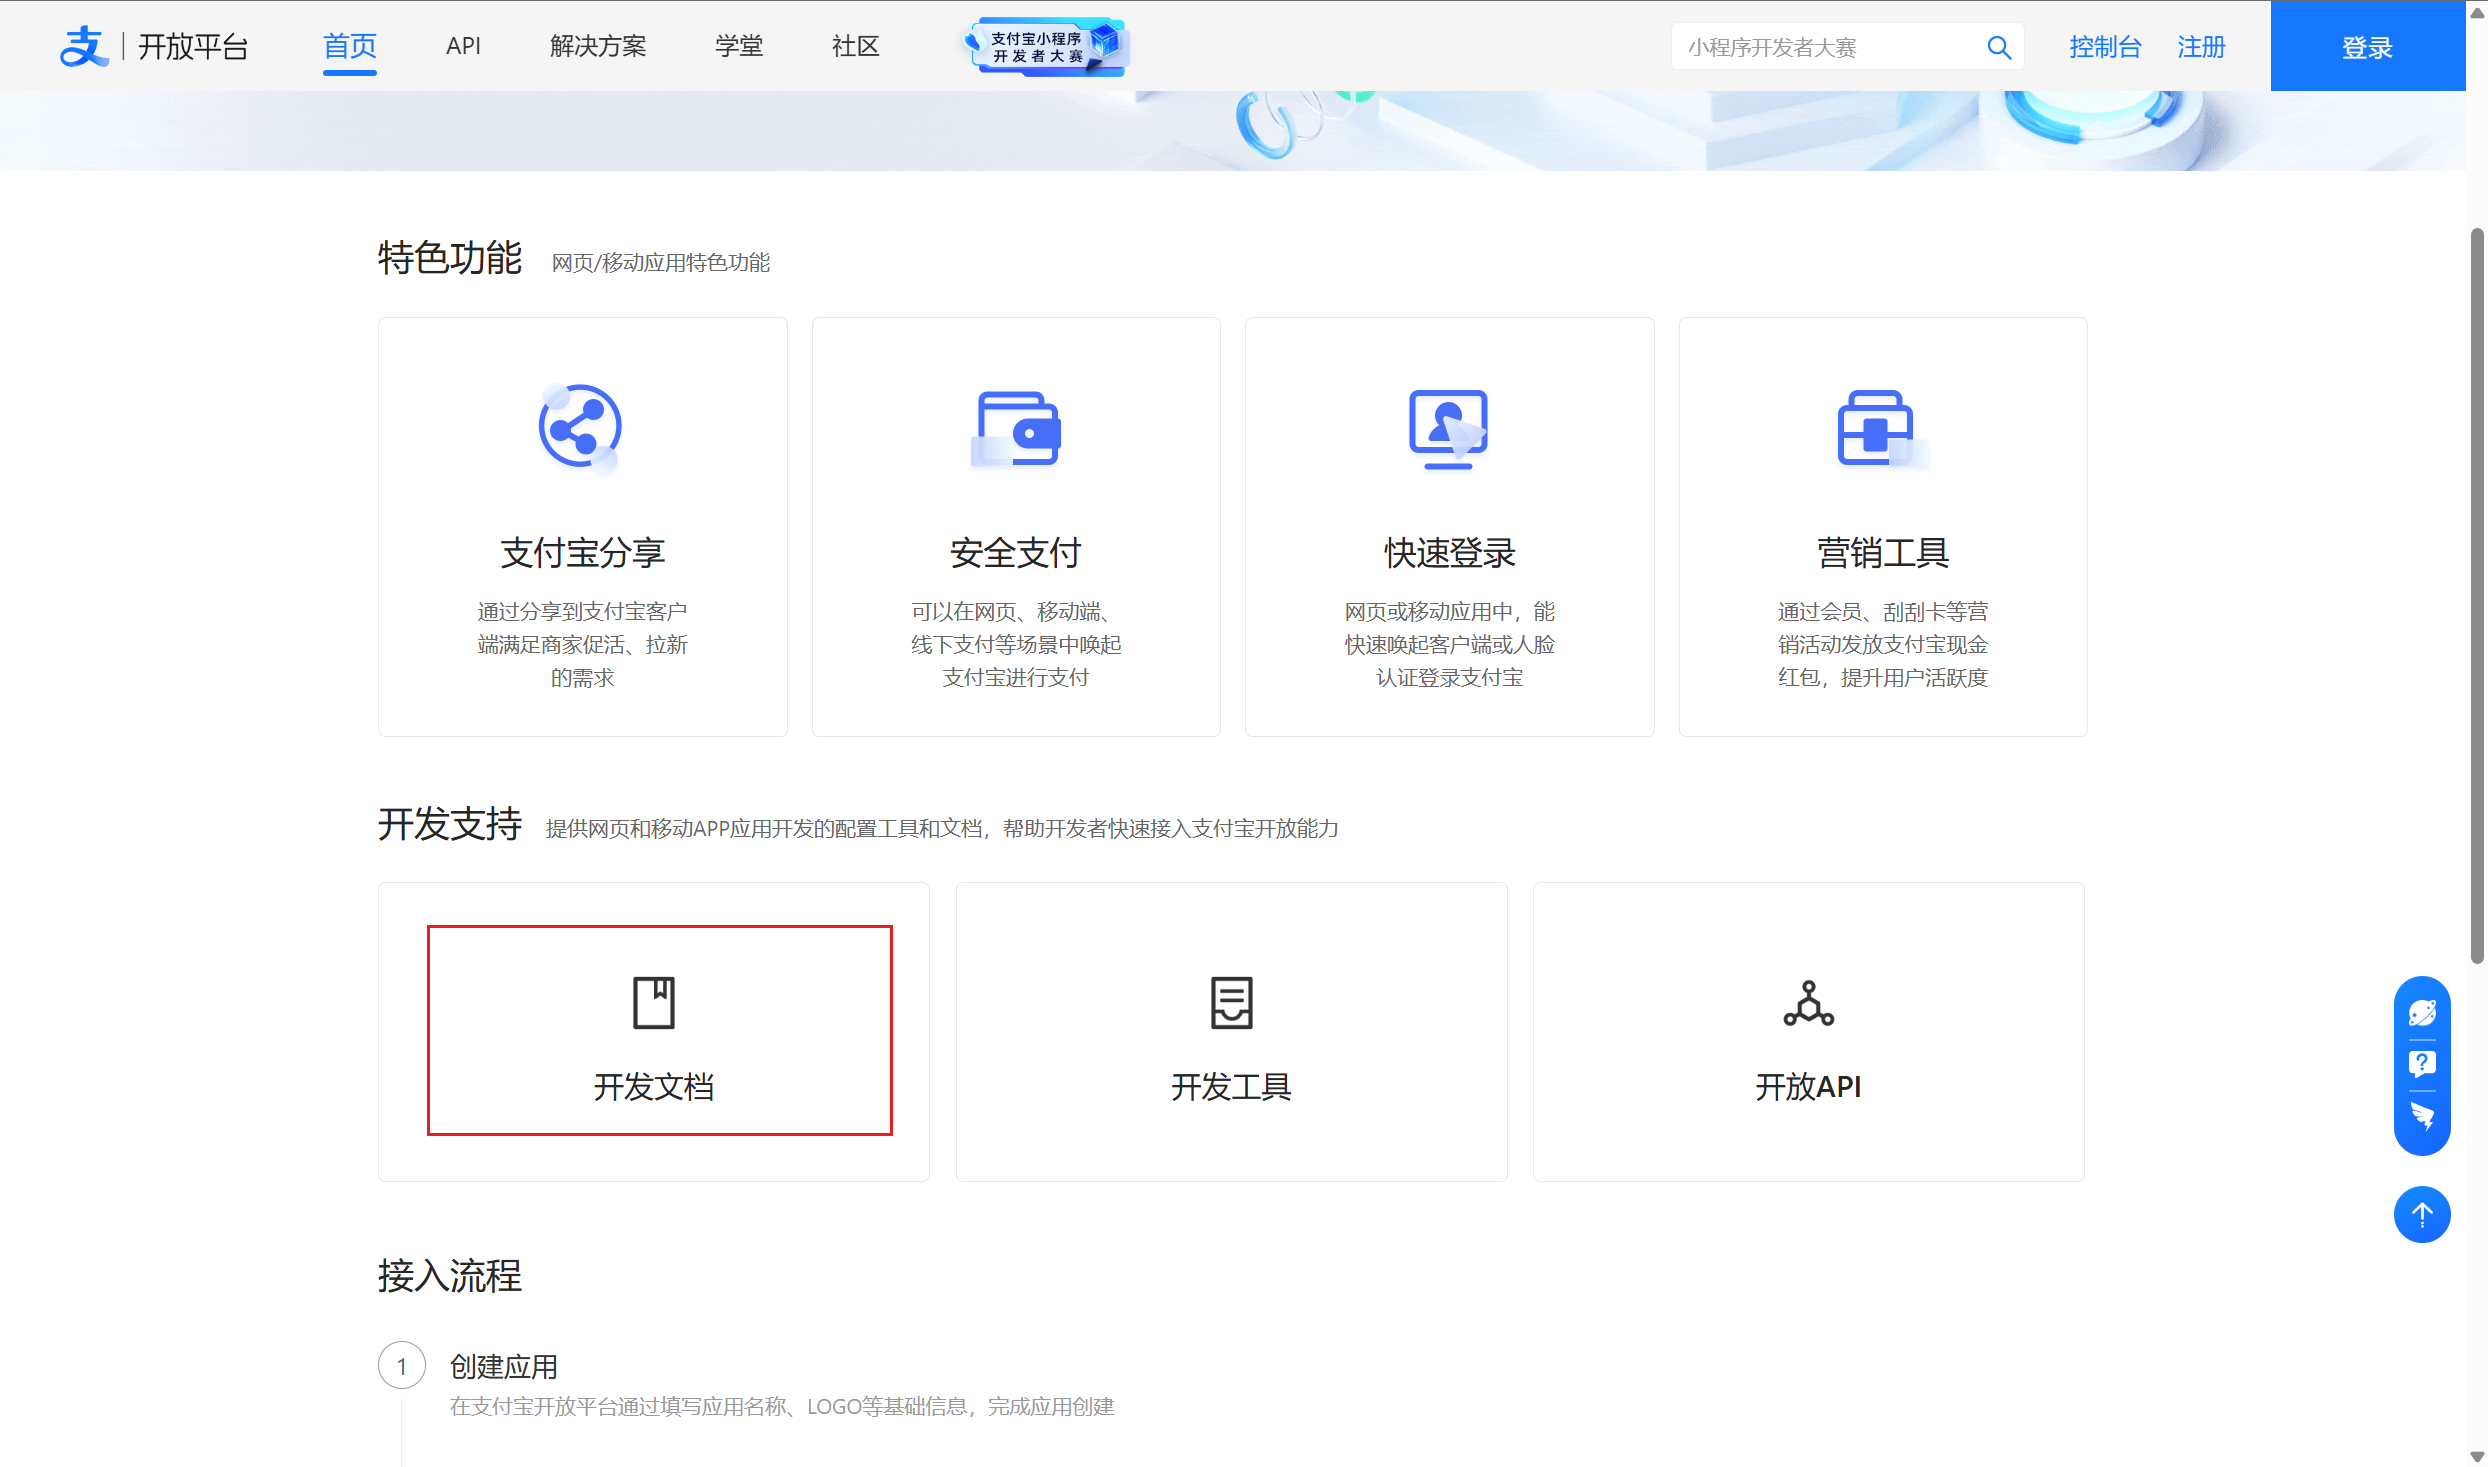Click the back-to-top arrow button
The height and width of the screenshot is (1467, 2488).
(x=2421, y=1214)
